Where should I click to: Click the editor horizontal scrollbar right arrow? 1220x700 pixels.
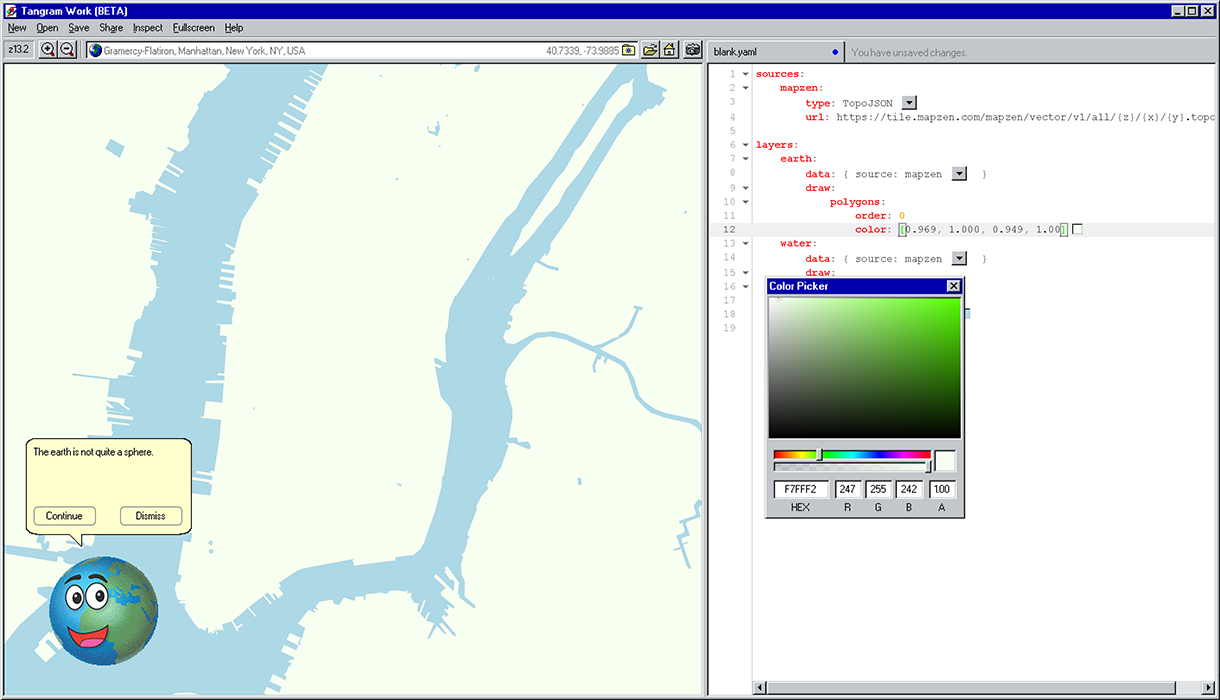1207,687
